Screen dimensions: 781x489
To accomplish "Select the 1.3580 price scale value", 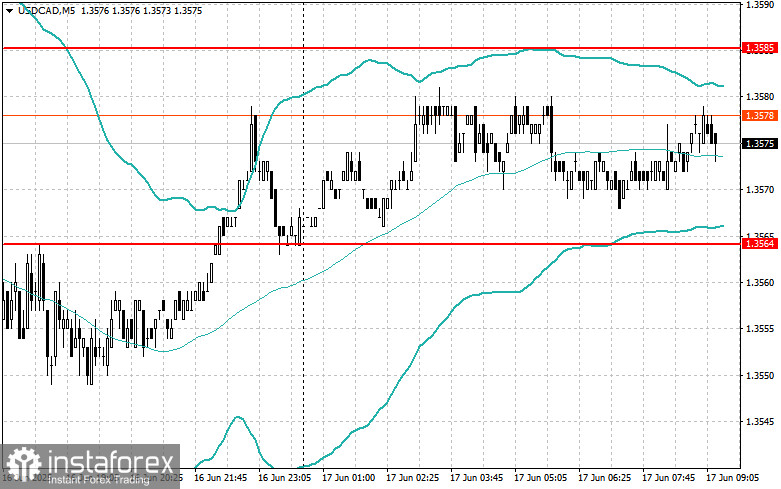I will point(760,96).
